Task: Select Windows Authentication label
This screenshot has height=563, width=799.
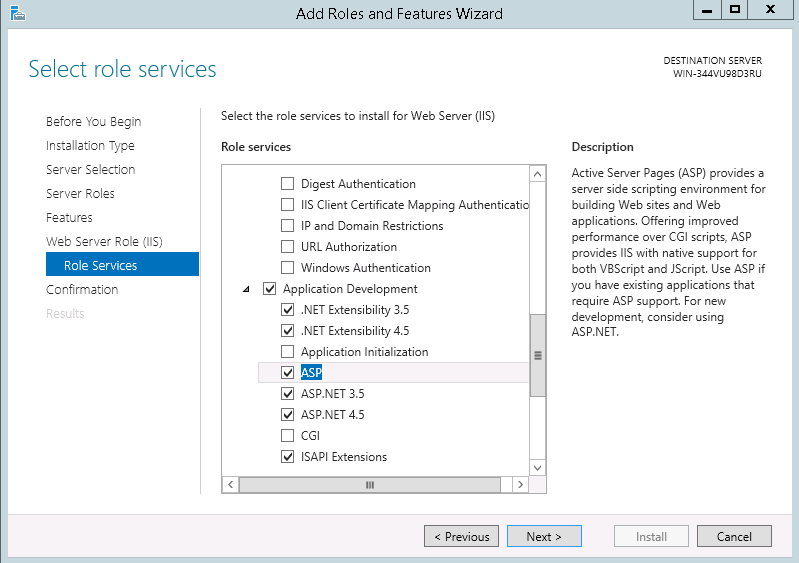Action: point(366,268)
